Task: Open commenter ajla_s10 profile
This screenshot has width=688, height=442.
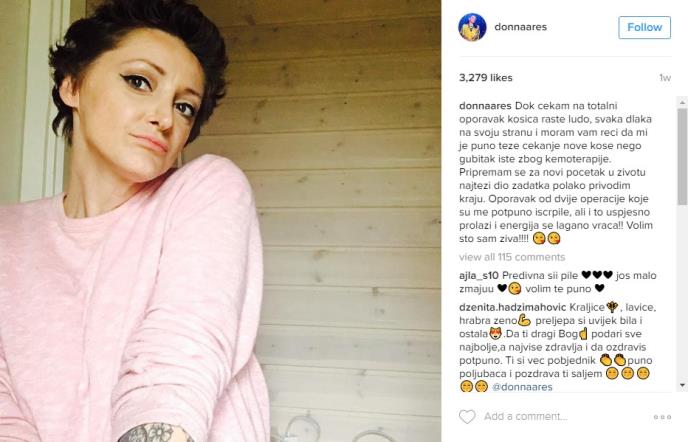Action: click(479, 276)
